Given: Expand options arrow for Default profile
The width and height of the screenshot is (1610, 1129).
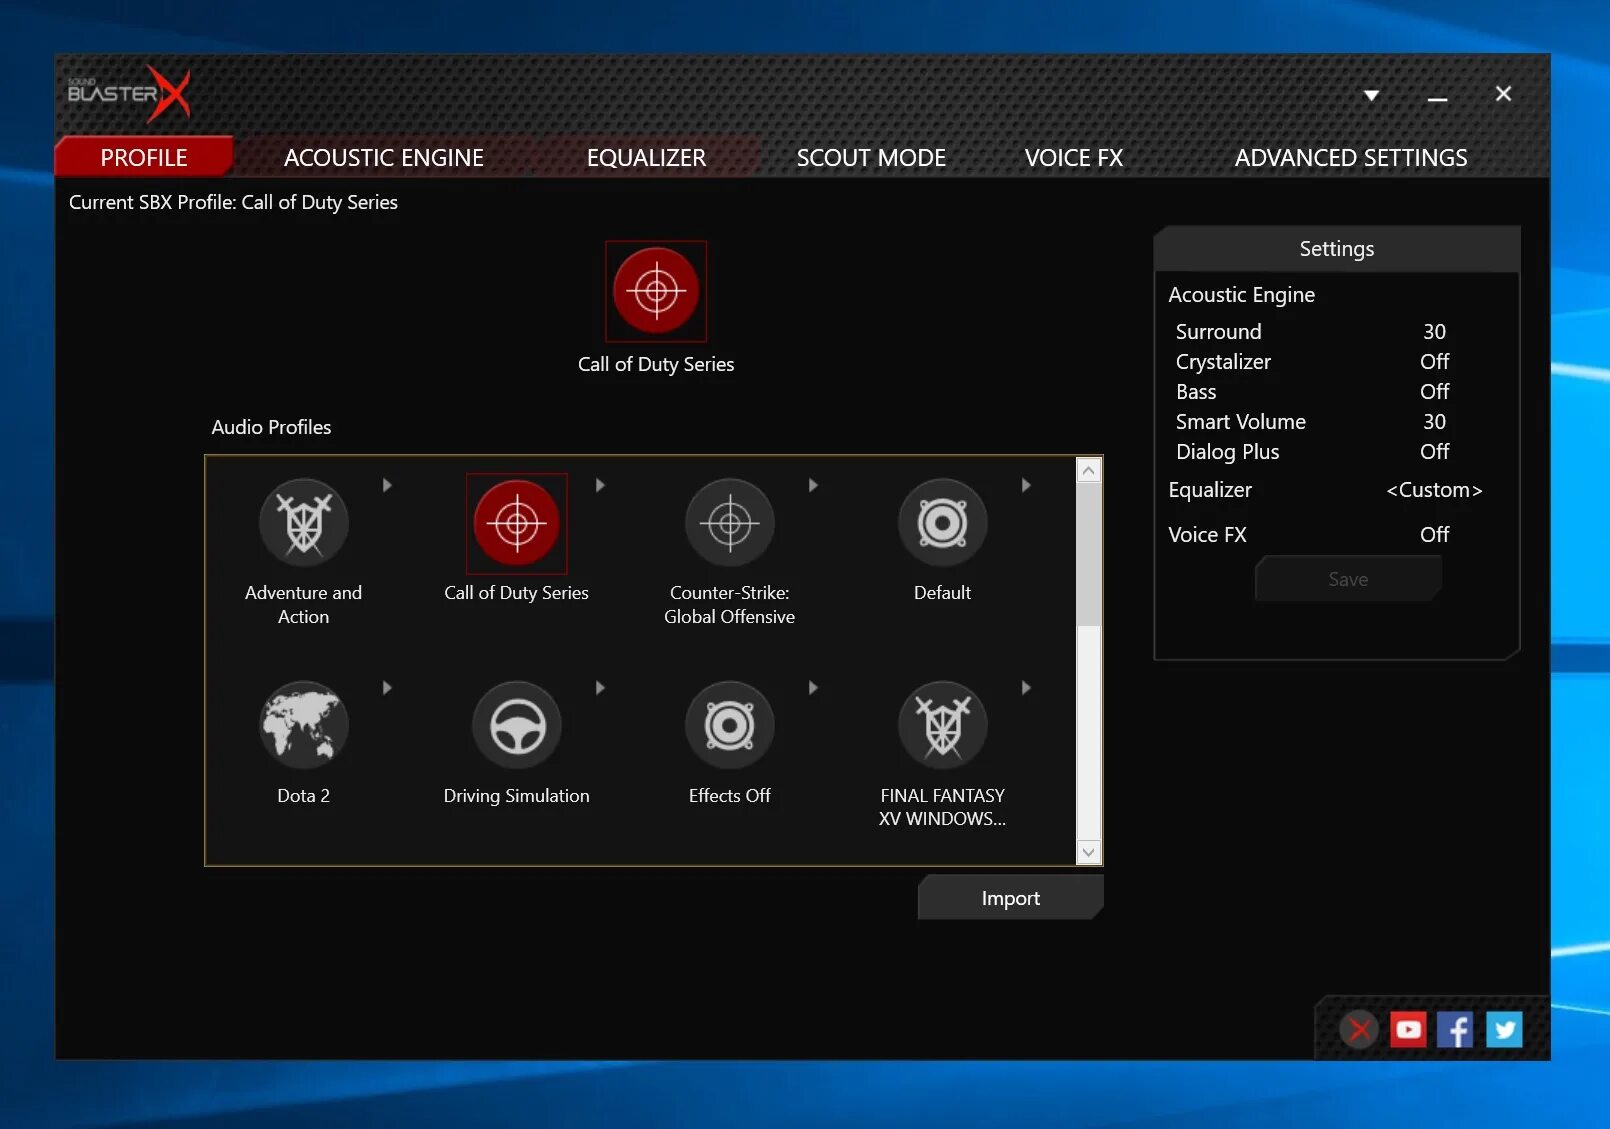Looking at the screenshot, I should (1026, 485).
